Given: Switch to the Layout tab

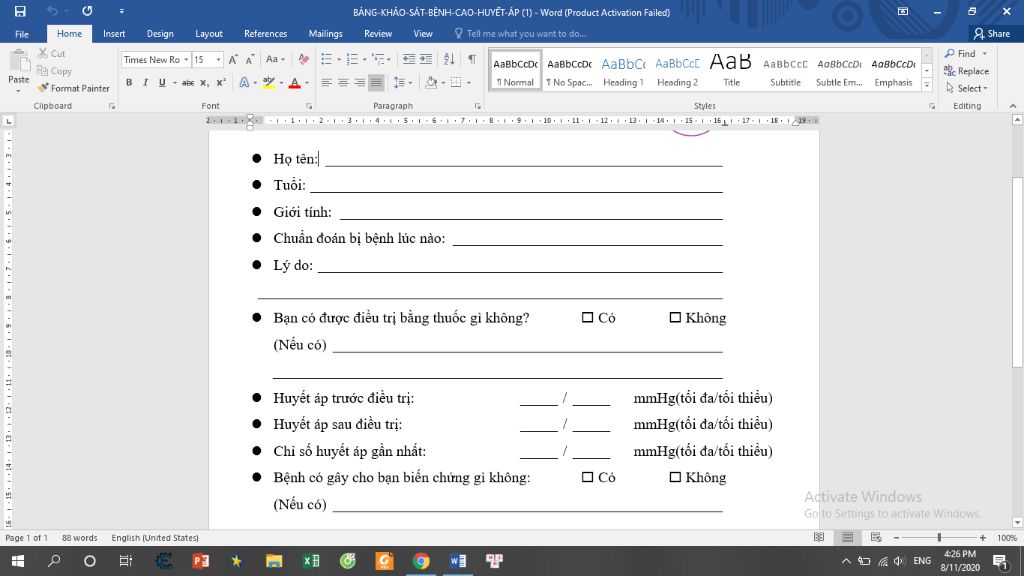Looking at the screenshot, I should coord(209,34).
